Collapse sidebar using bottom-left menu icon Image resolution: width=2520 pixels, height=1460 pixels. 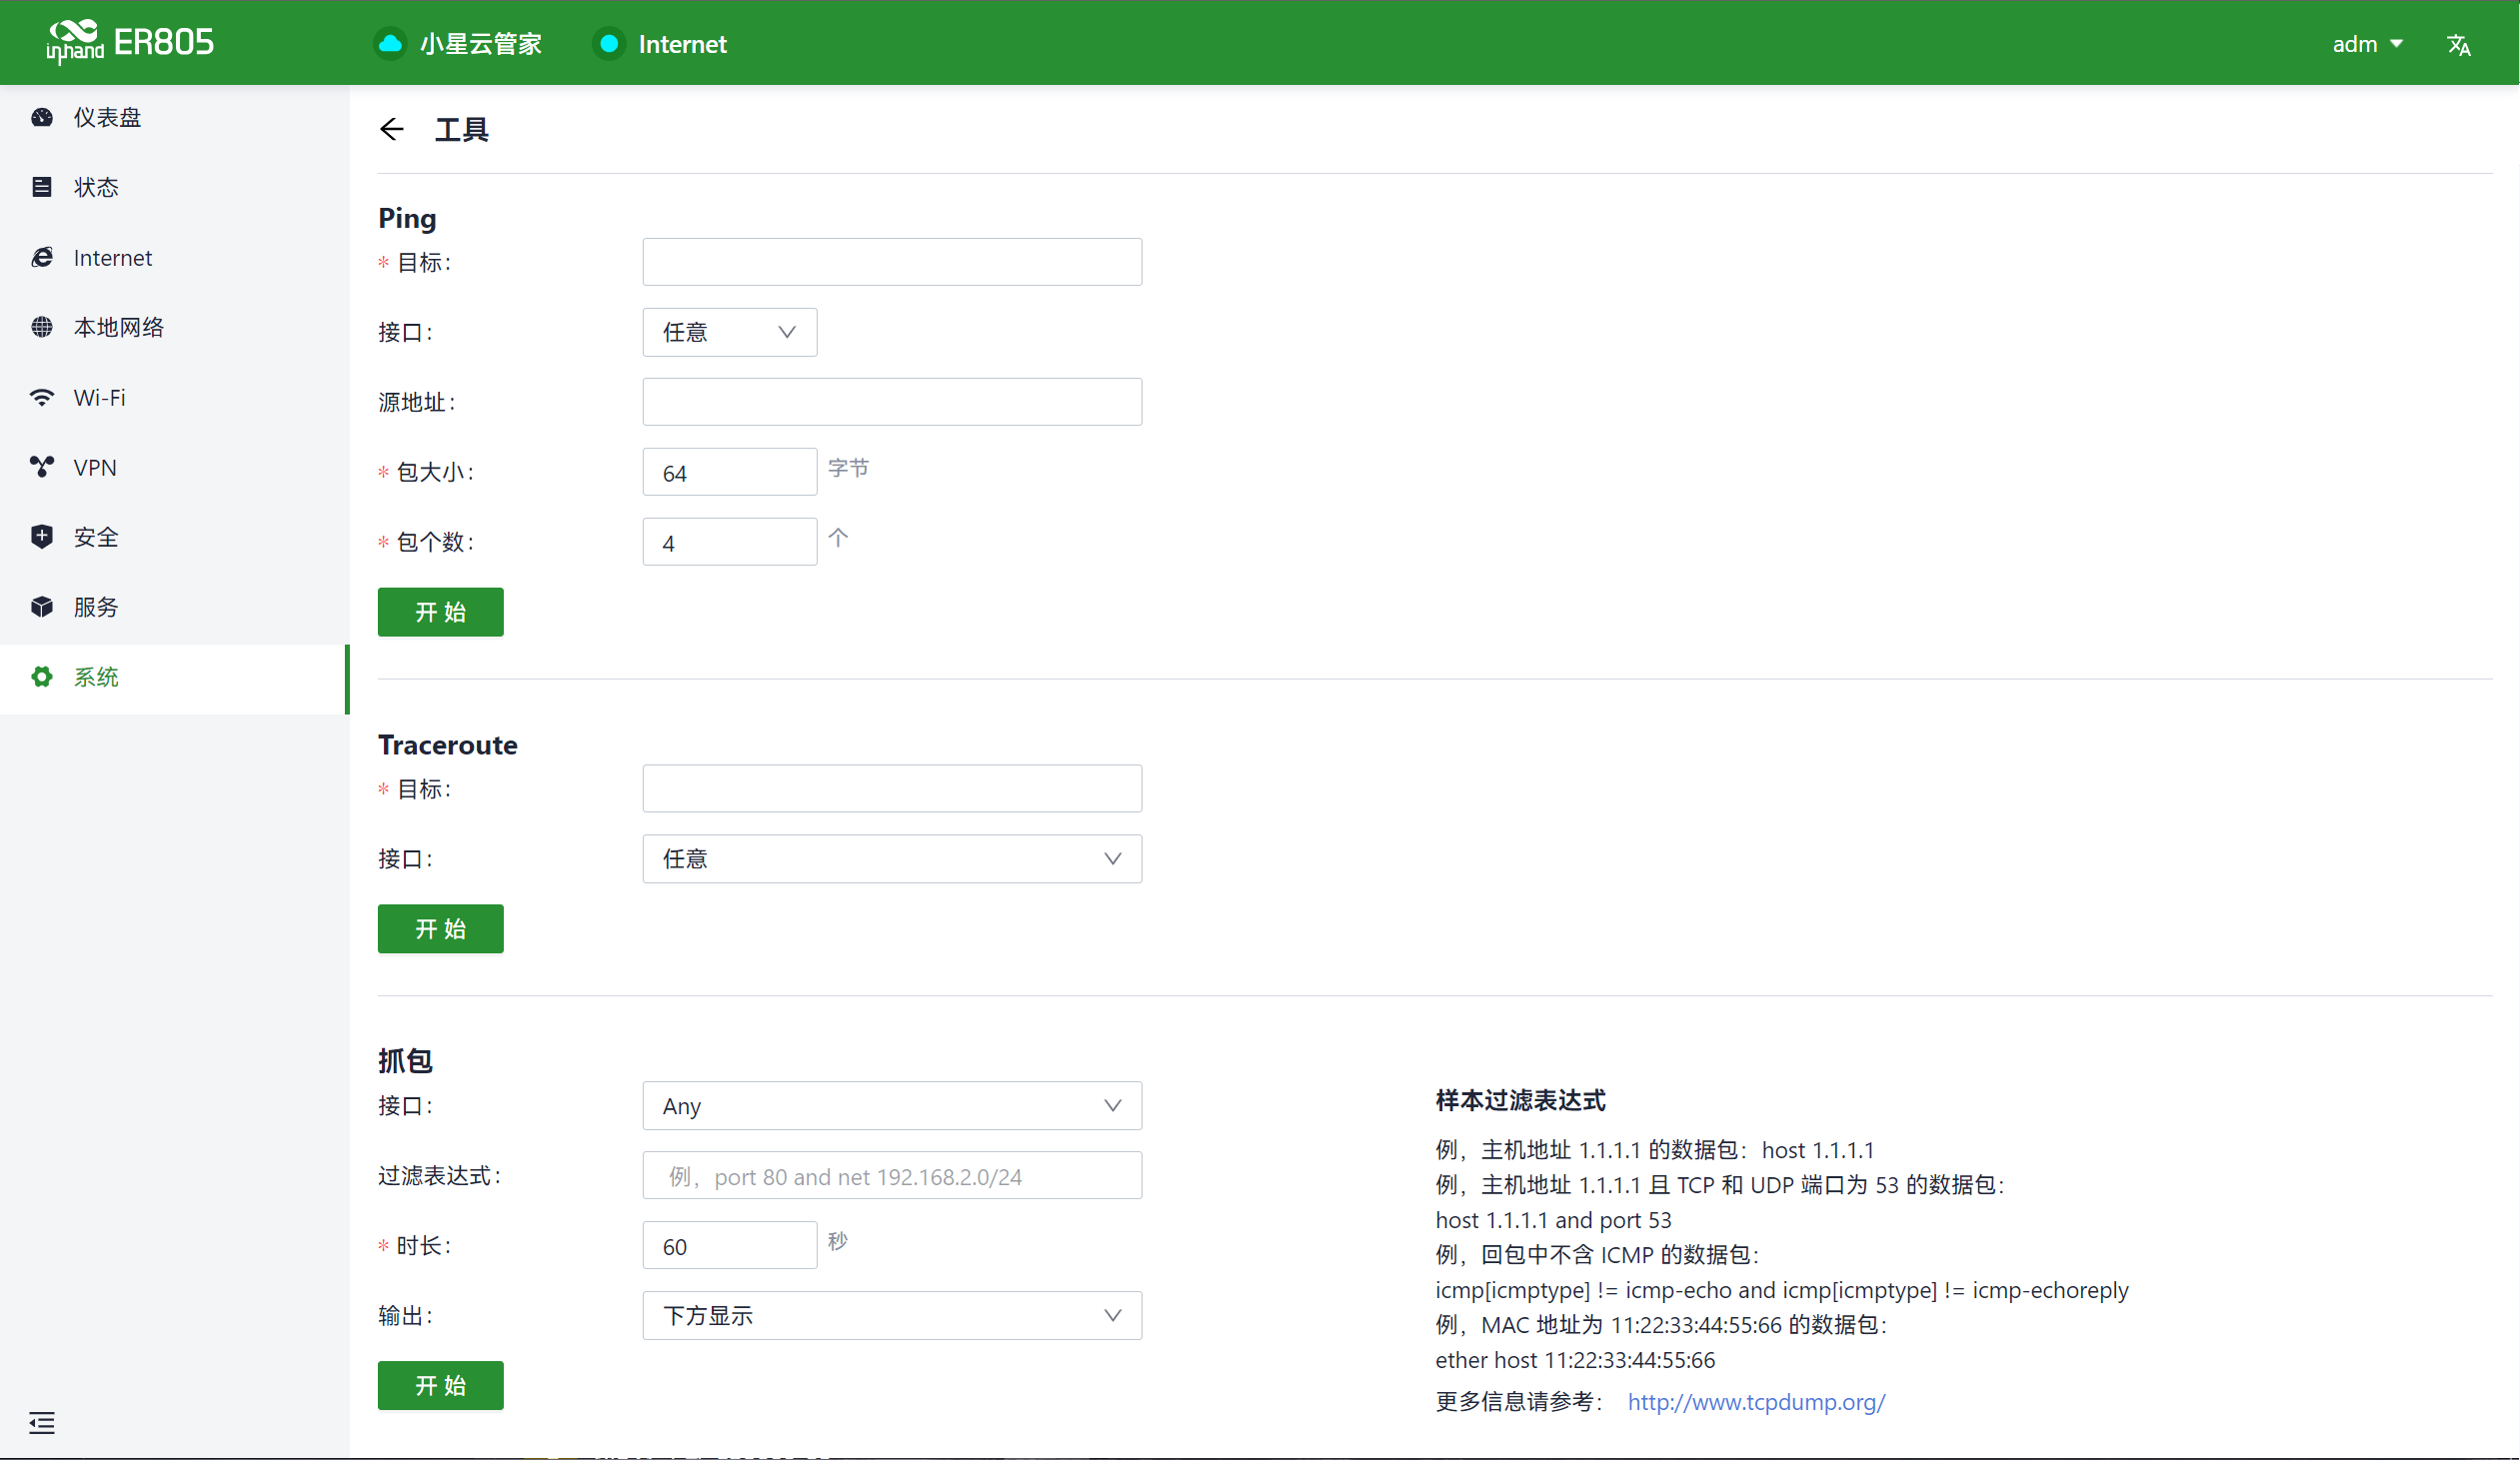42,1422
